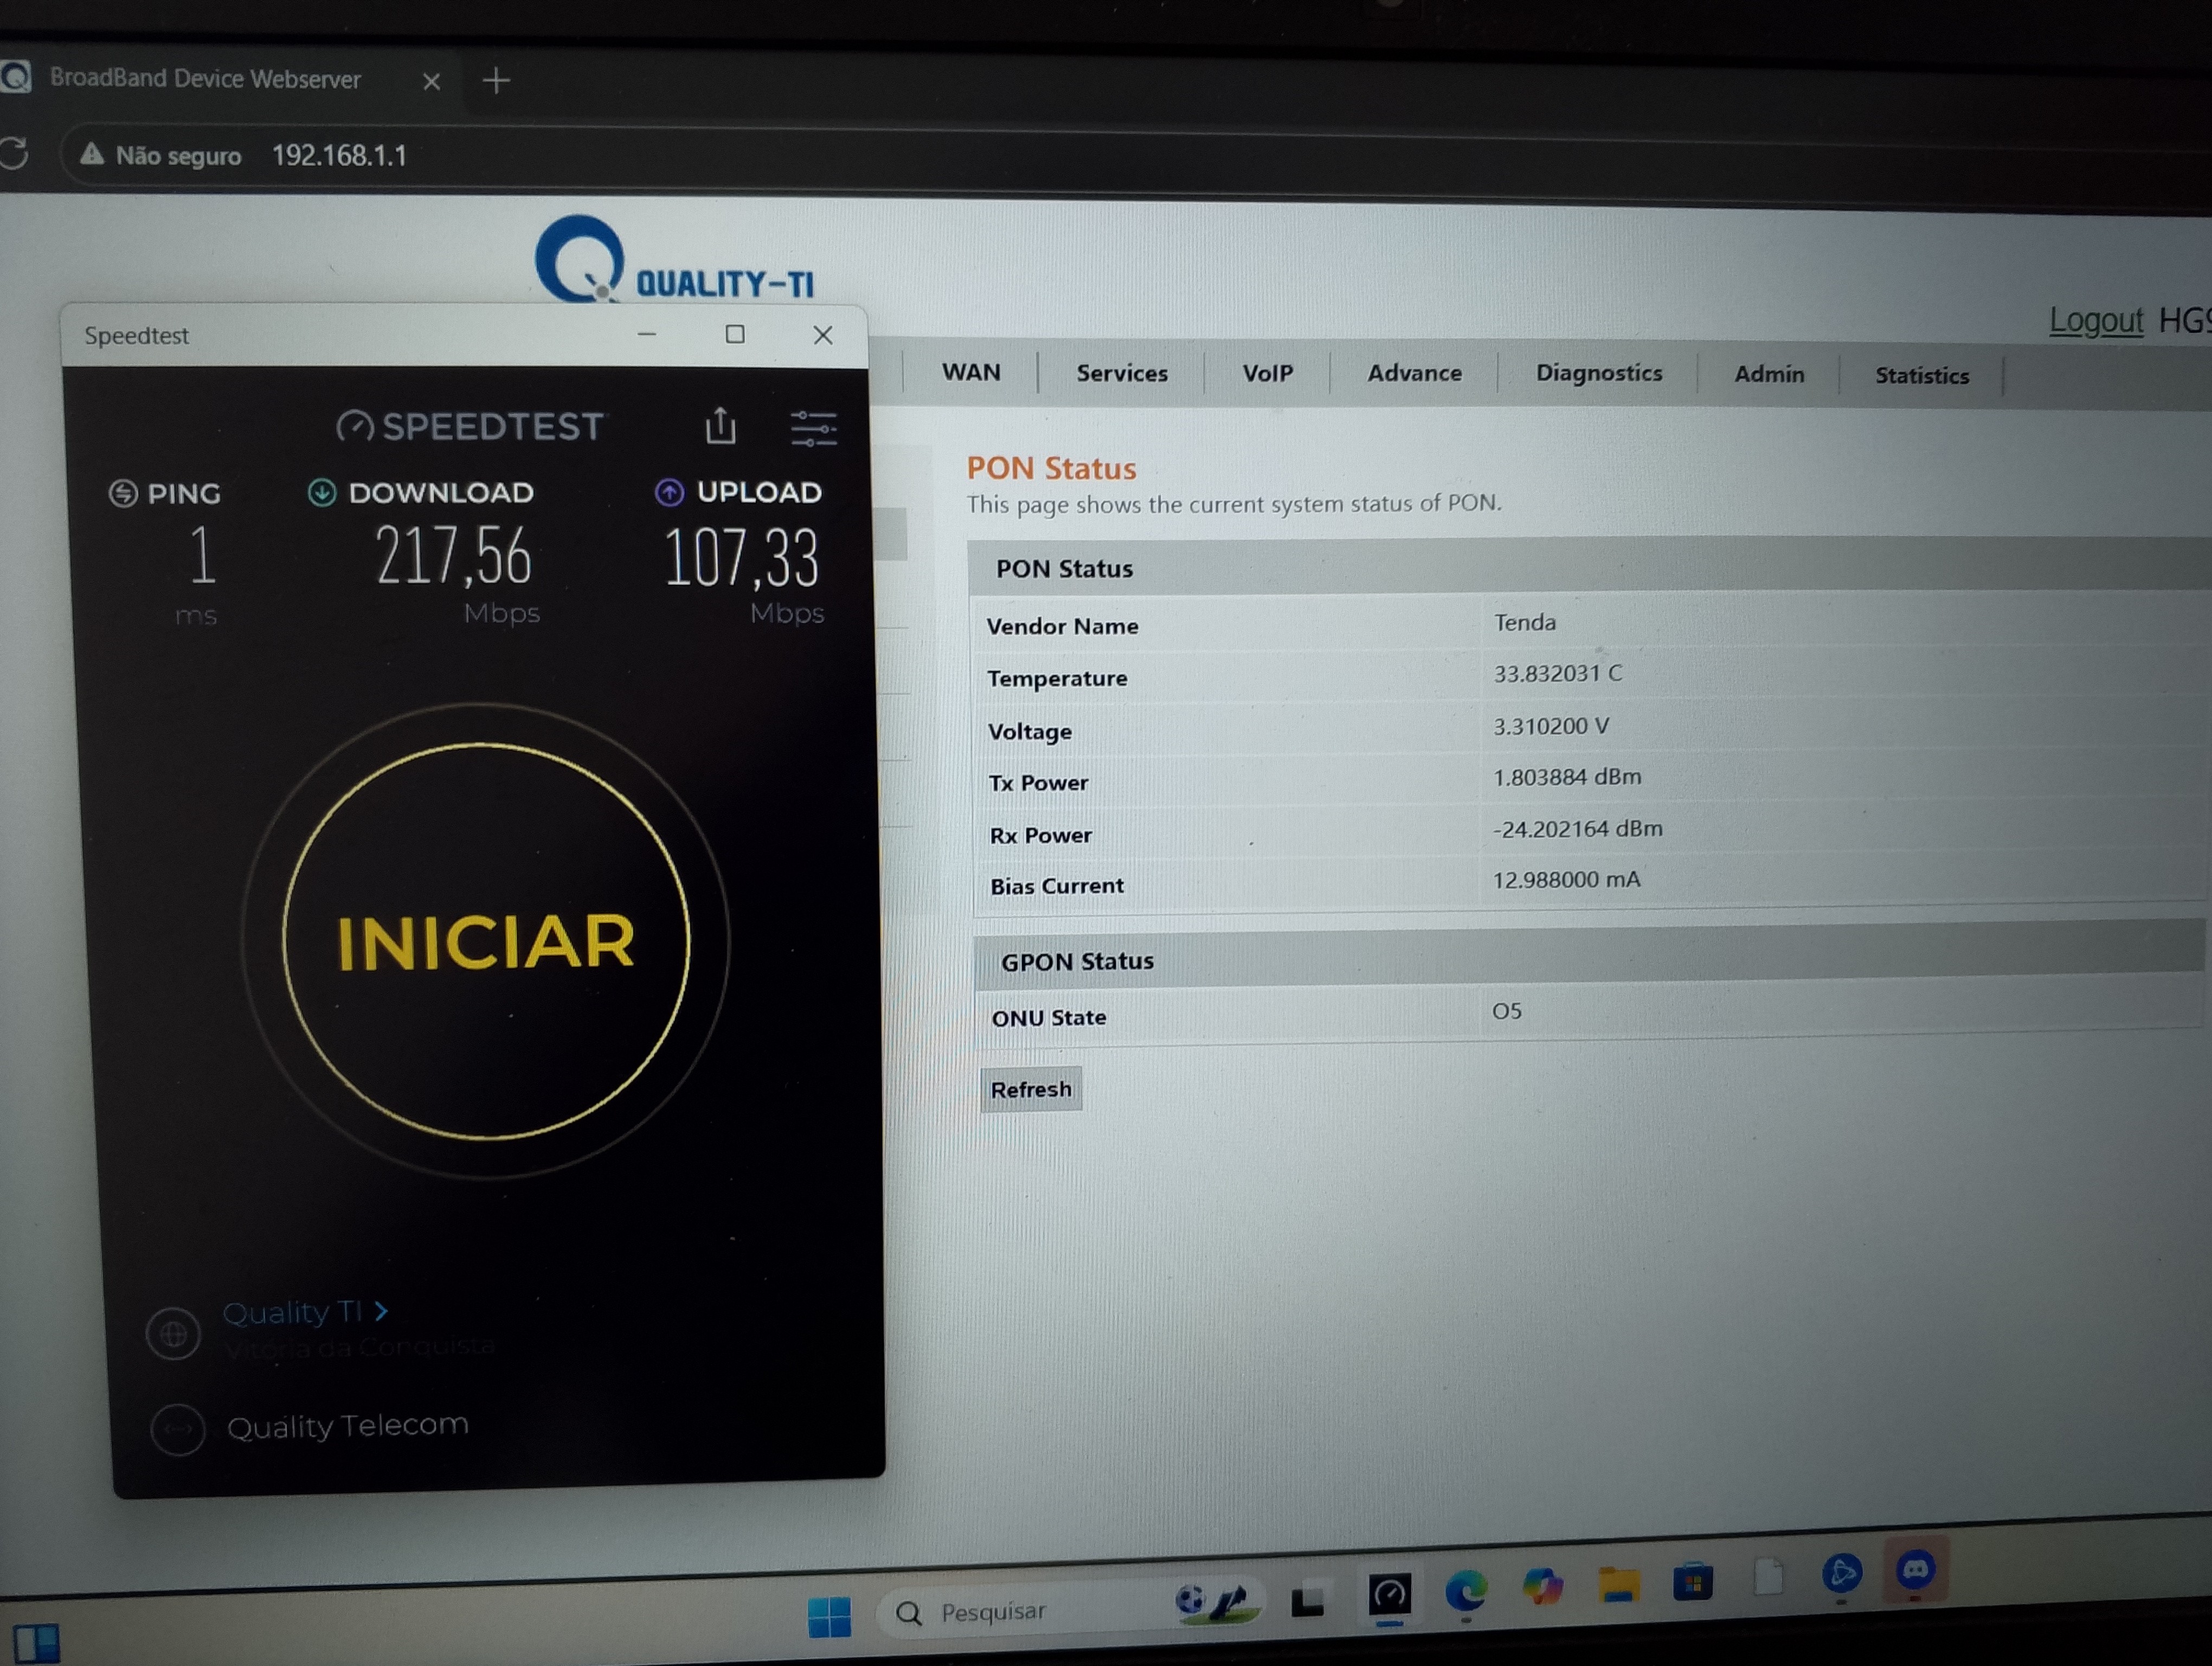Switch to the WAN tab
The height and width of the screenshot is (1666, 2212).
970,372
